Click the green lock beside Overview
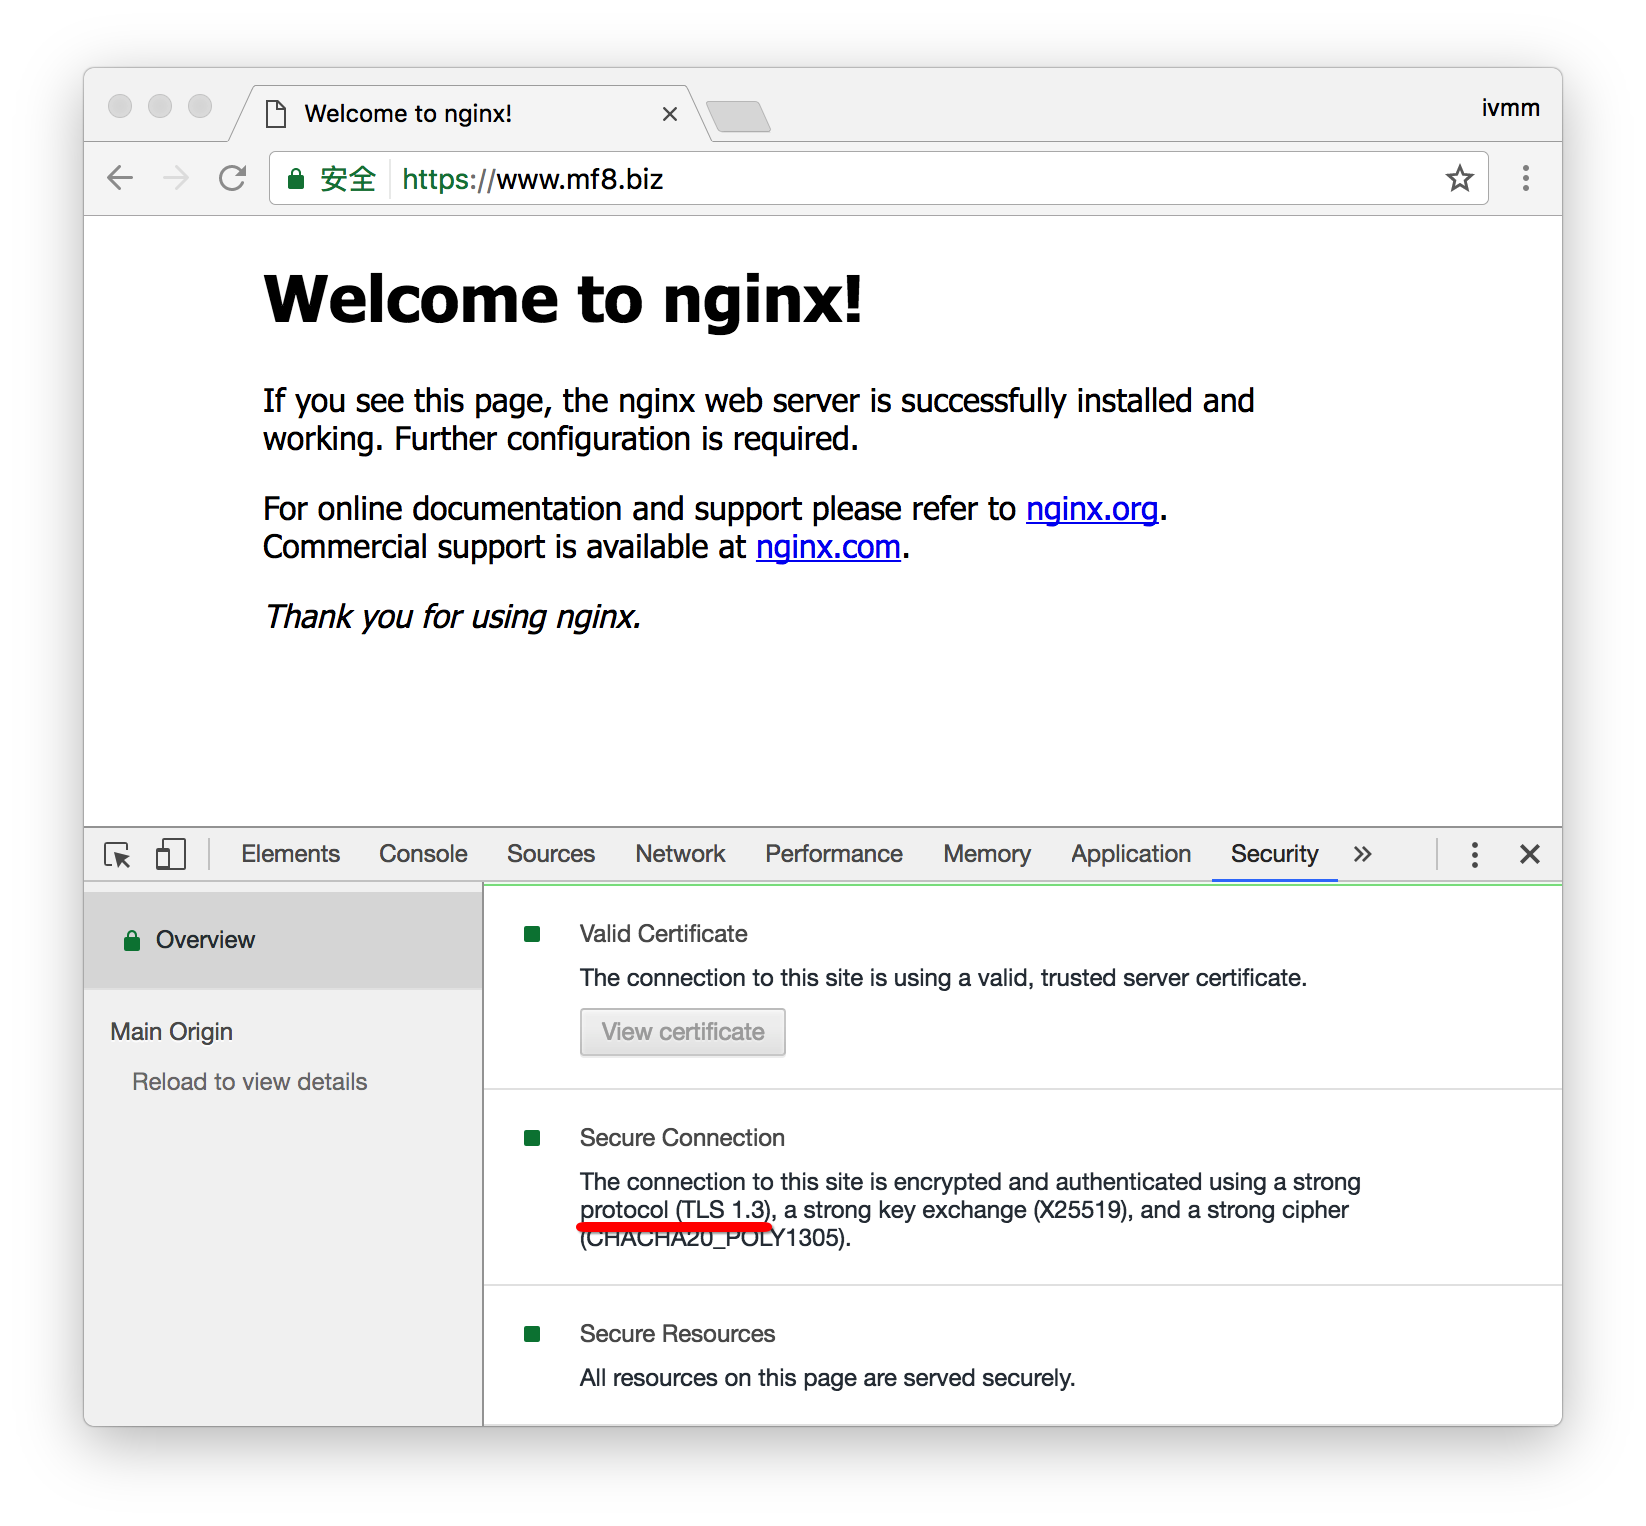1646x1526 pixels. pos(132,938)
